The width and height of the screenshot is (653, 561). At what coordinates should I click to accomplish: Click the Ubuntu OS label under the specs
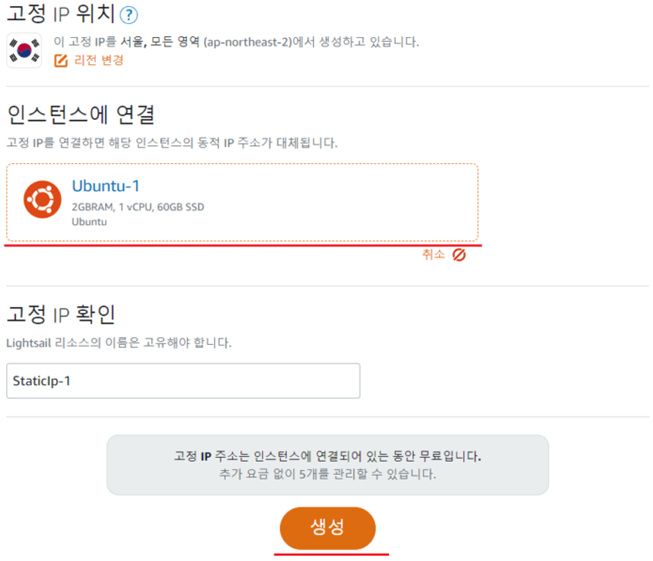point(89,222)
